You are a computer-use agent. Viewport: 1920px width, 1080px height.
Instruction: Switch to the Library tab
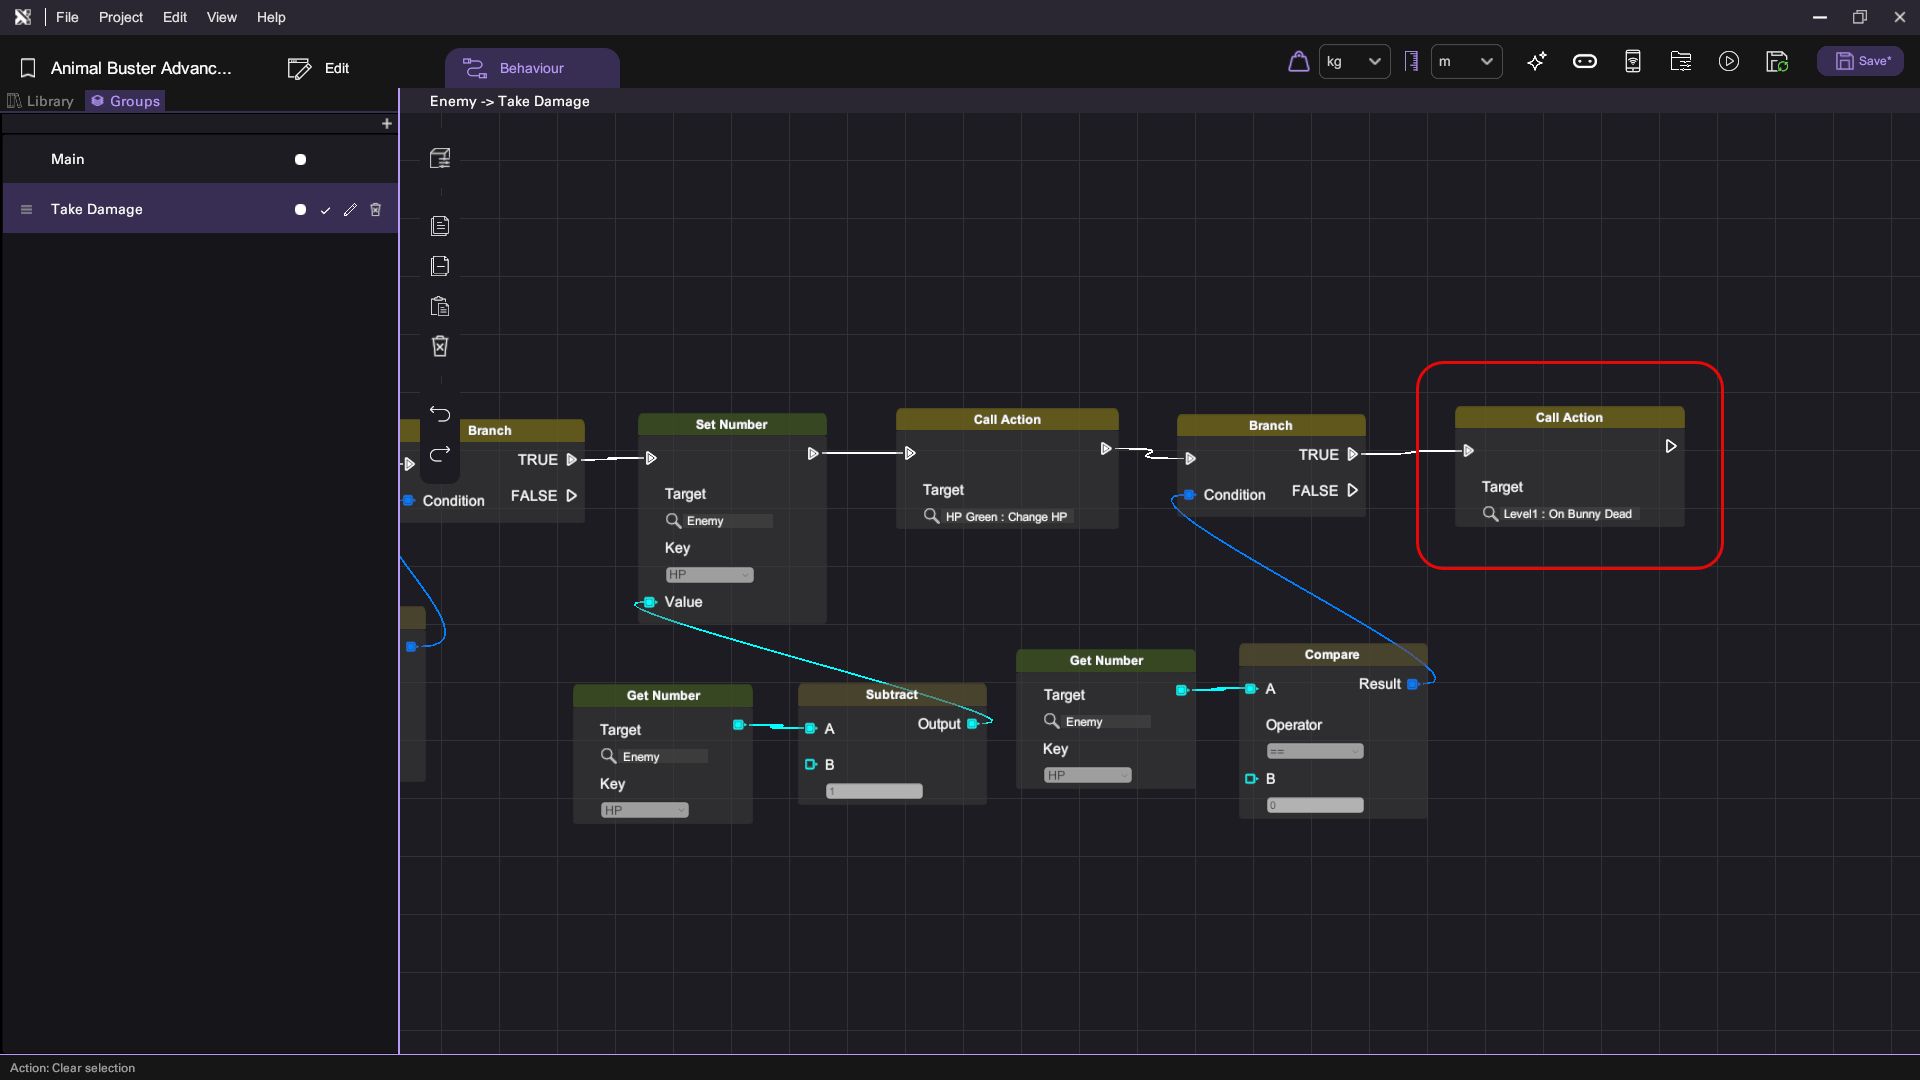[41, 101]
